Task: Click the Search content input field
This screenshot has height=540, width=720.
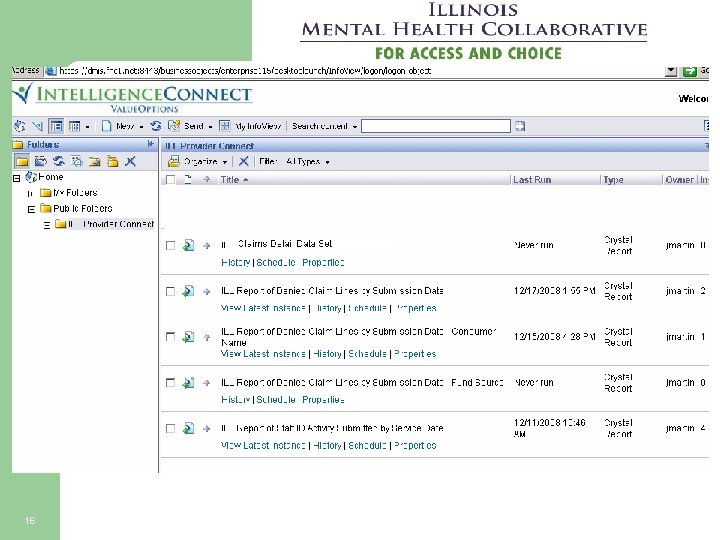Action: (x=436, y=126)
